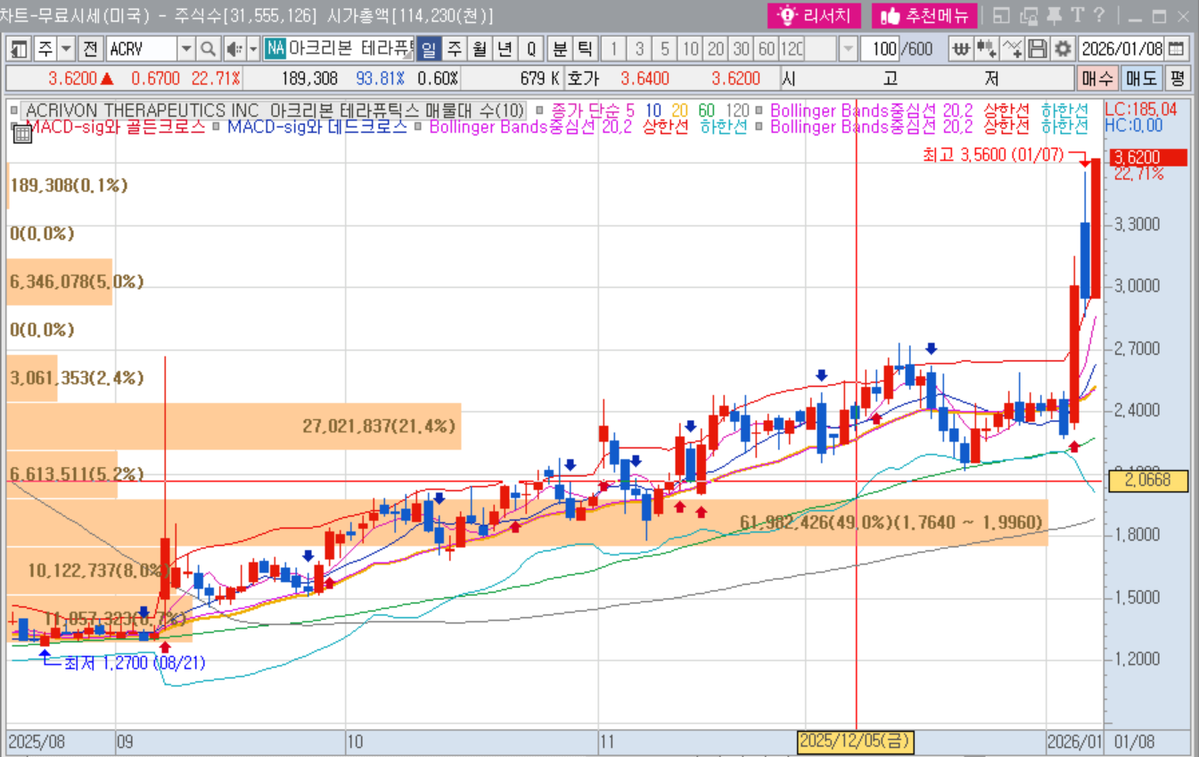Viewport: 1199px width, 757px height.
Task: Click the 93.81% value in quote row
Action: pos(379,78)
